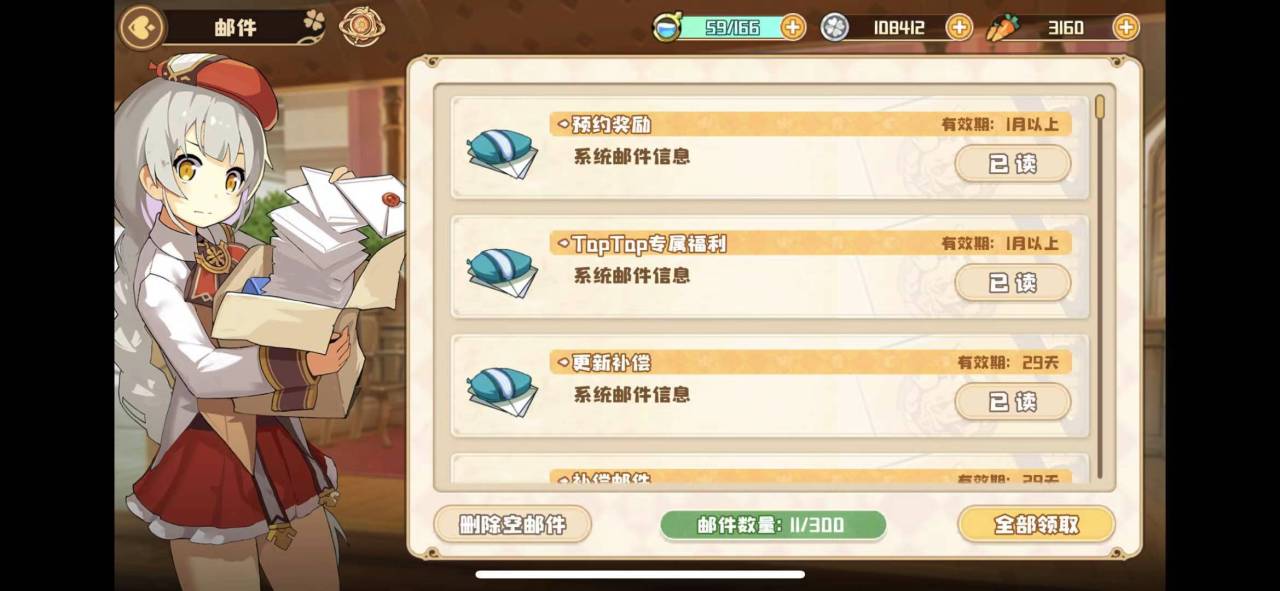Open the envelope icon of 预约奖励 mail
Image resolution: width=1280 pixels, height=591 pixels.
[502, 155]
